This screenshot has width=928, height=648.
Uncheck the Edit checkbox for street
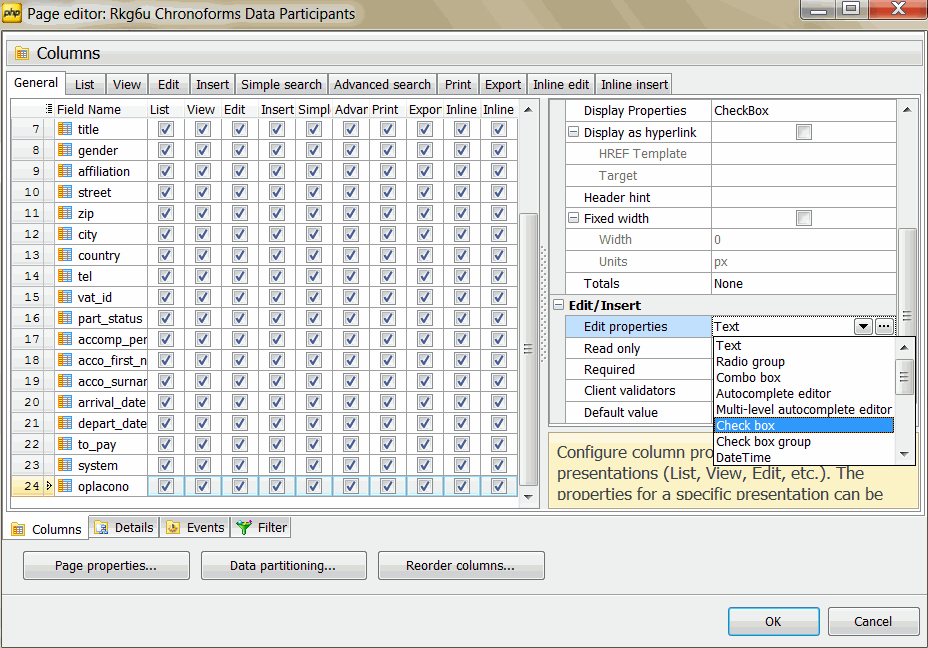240,192
